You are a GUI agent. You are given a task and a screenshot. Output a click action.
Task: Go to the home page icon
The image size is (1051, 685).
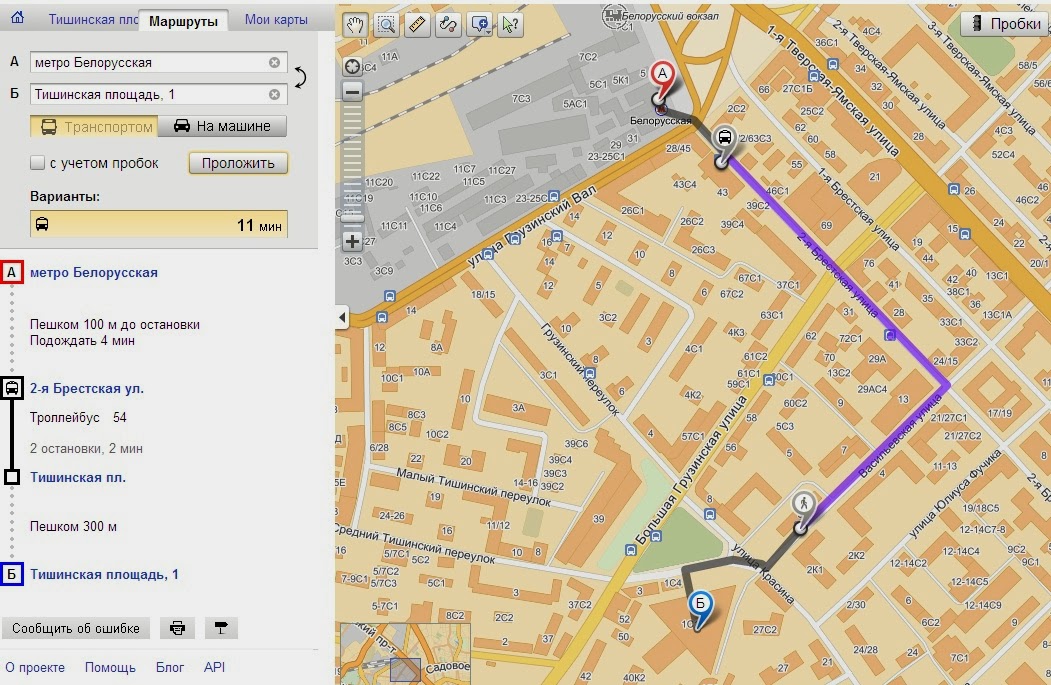(17, 17)
